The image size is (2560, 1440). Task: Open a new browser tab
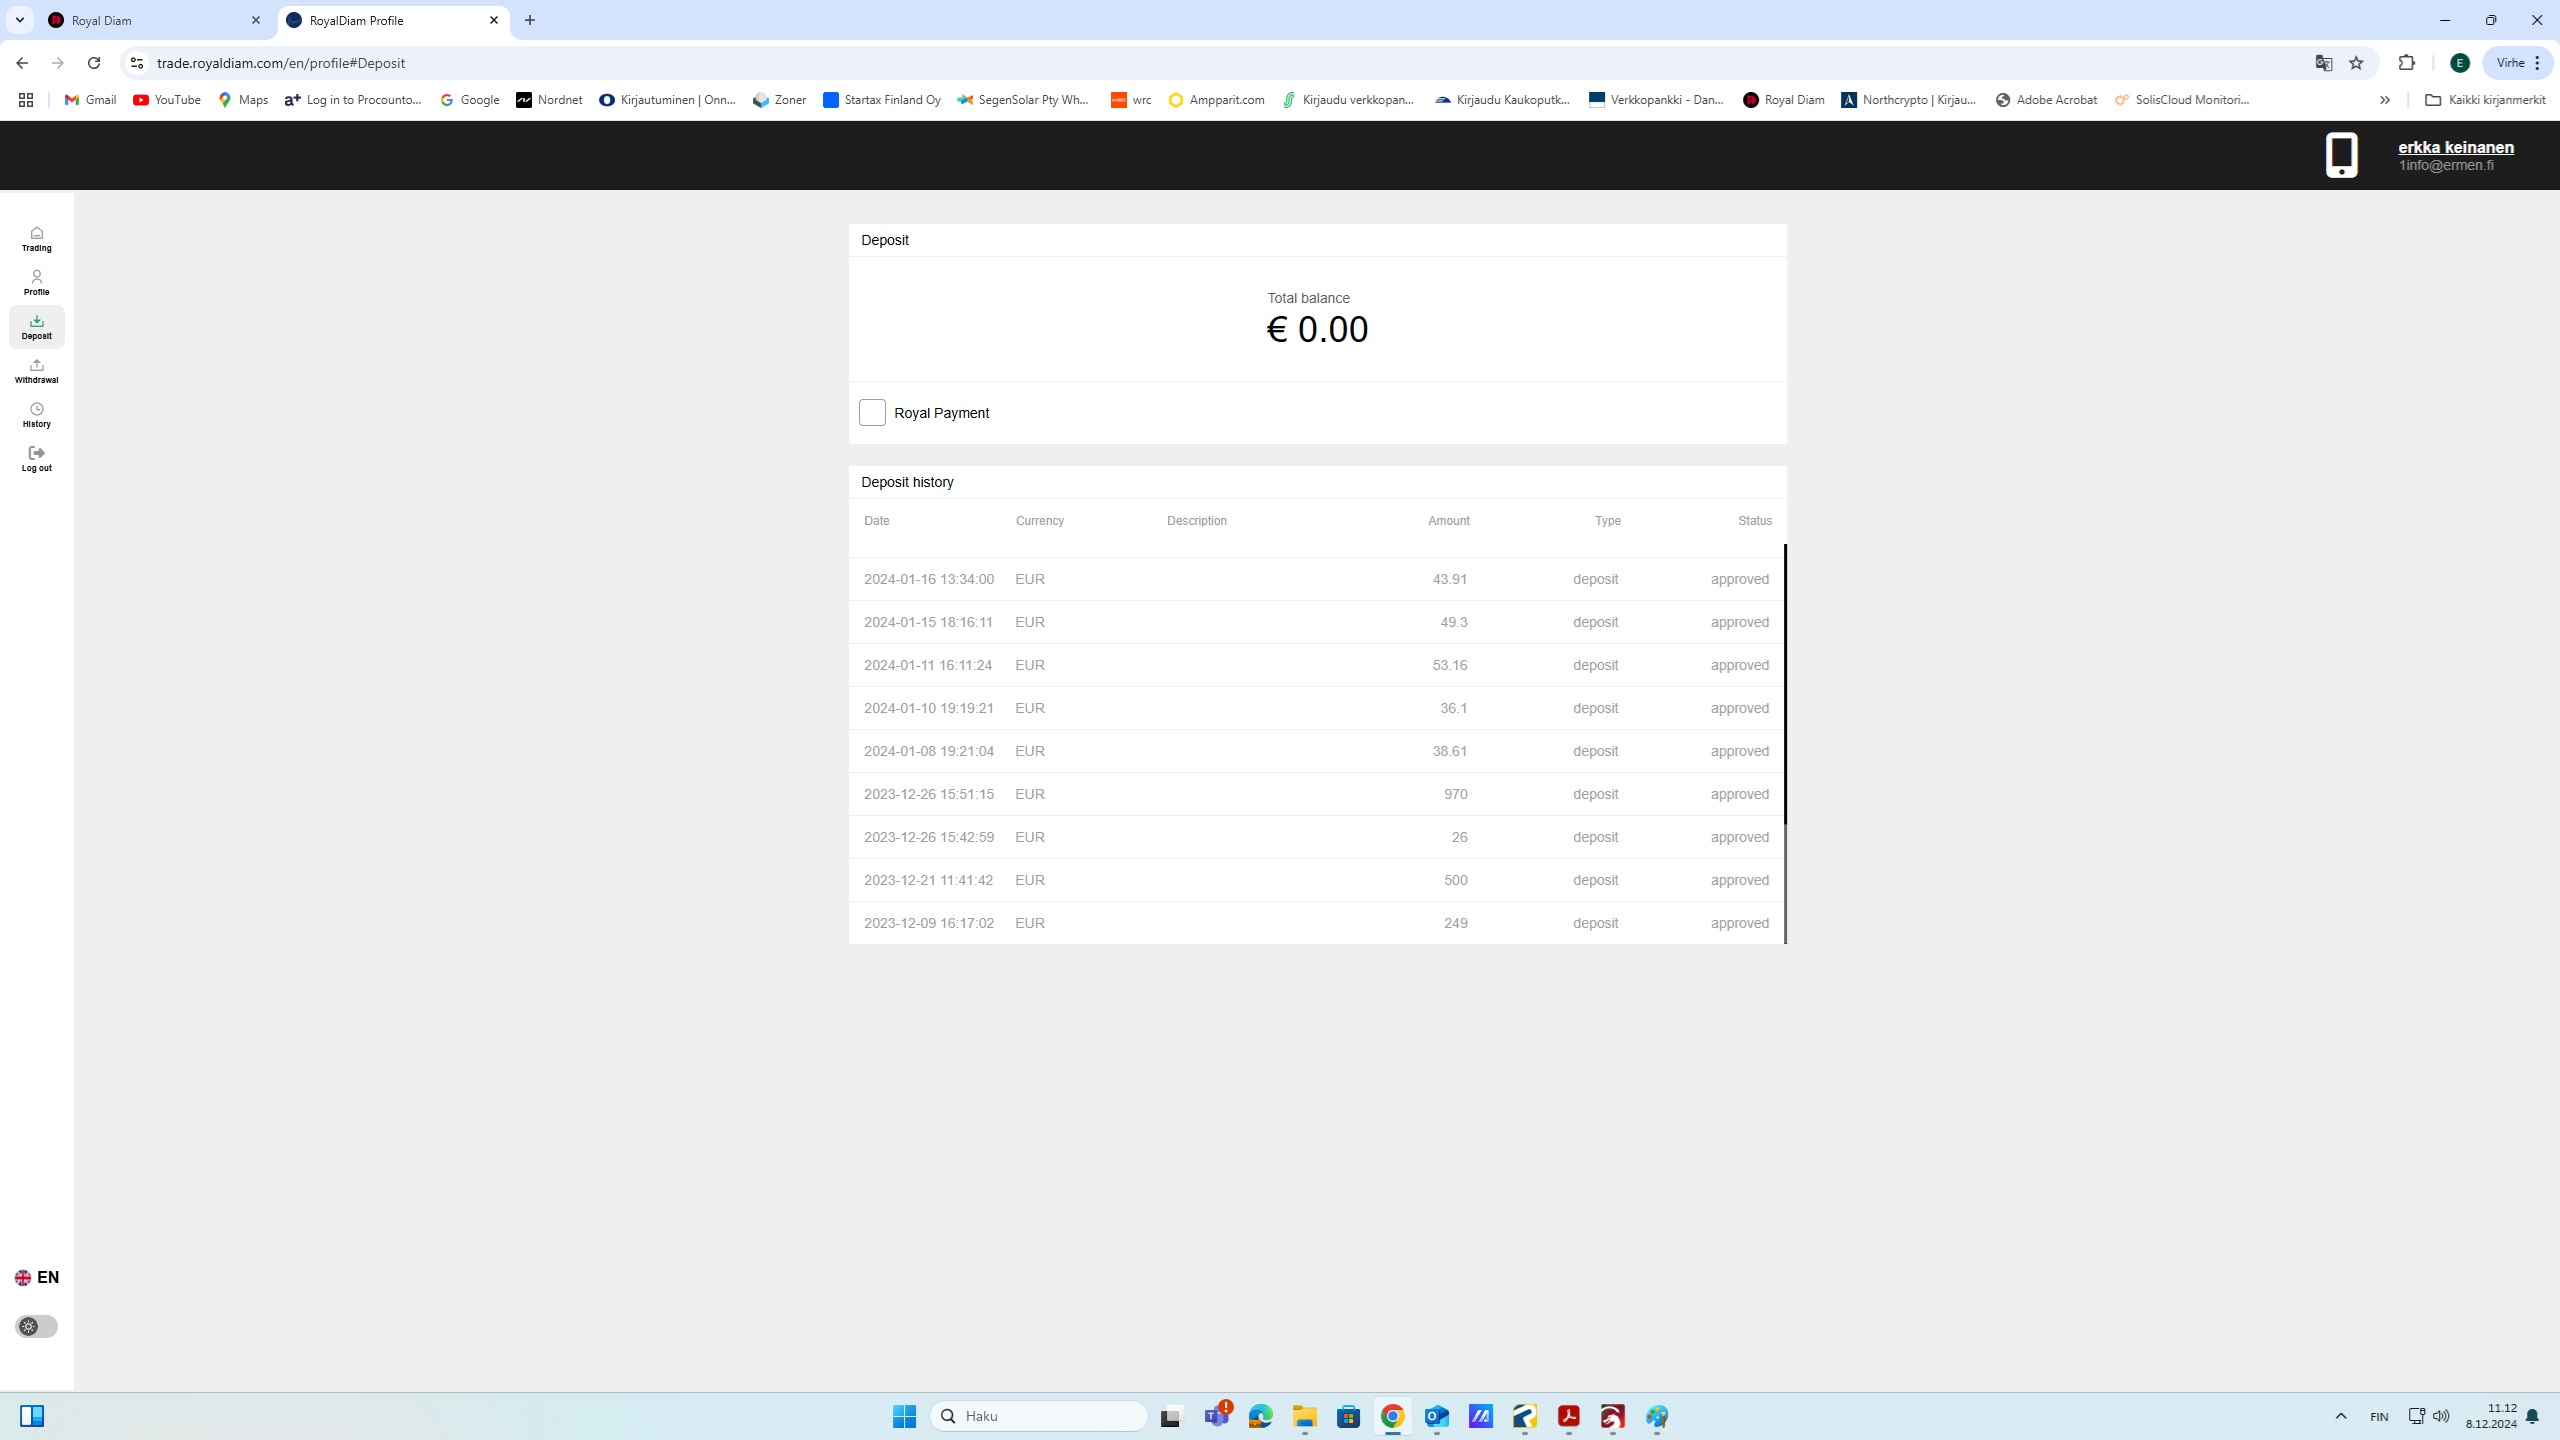(x=530, y=20)
